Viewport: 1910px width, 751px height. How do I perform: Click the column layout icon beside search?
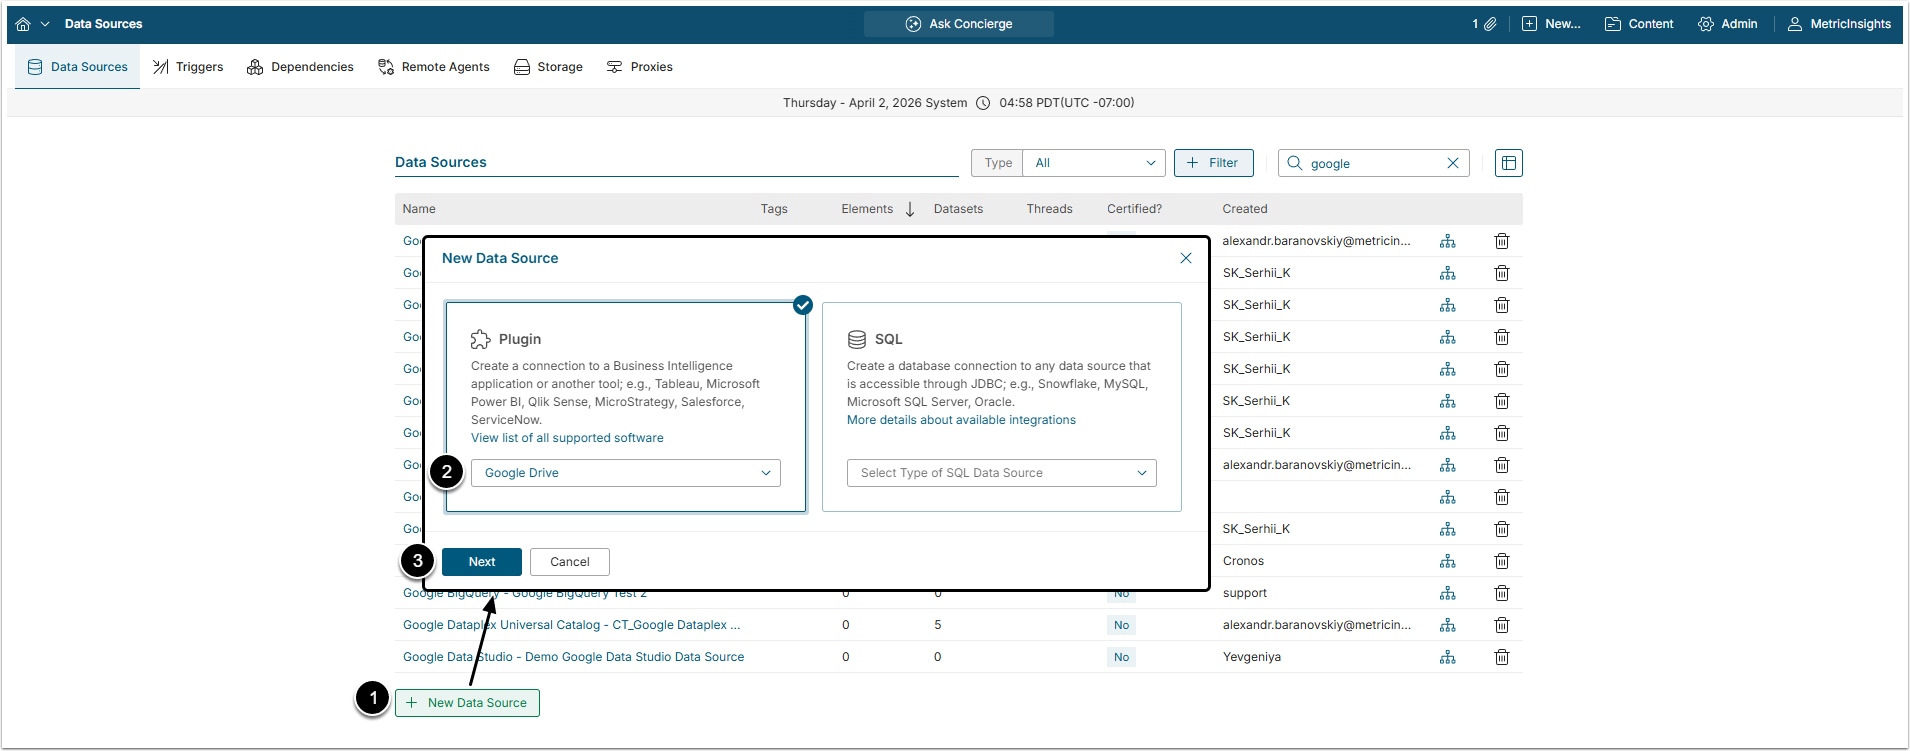[1508, 163]
